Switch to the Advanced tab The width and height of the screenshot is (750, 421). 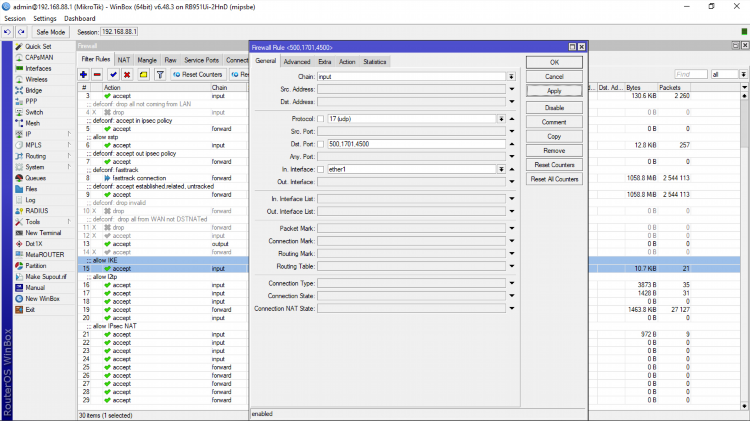click(x=297, y=62)
